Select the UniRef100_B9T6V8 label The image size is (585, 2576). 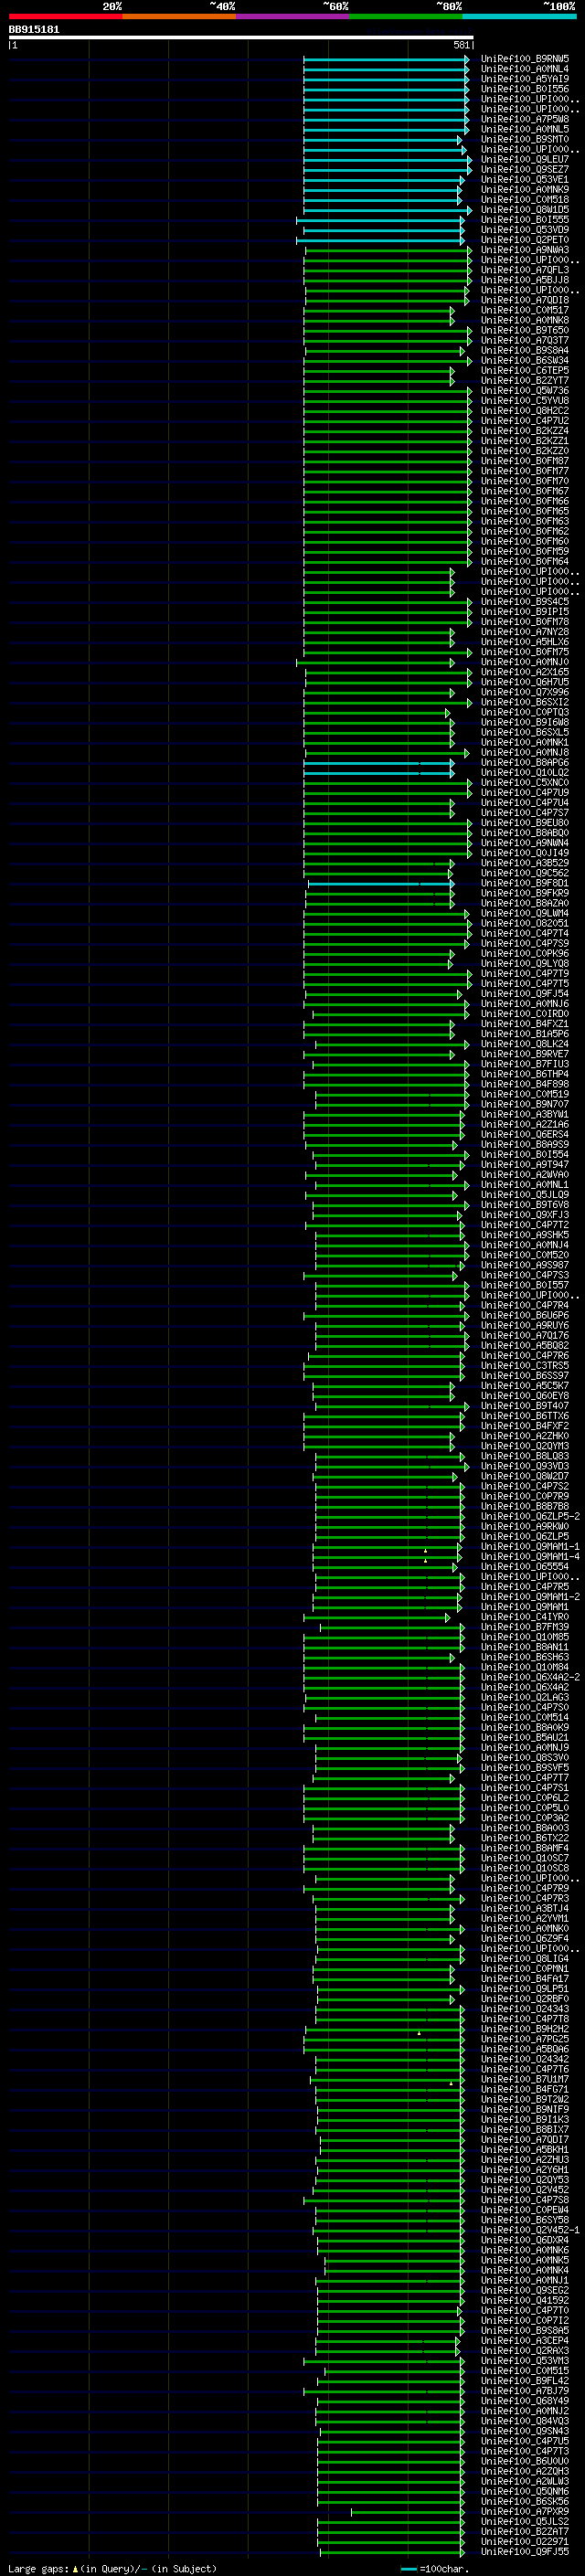525,1205
